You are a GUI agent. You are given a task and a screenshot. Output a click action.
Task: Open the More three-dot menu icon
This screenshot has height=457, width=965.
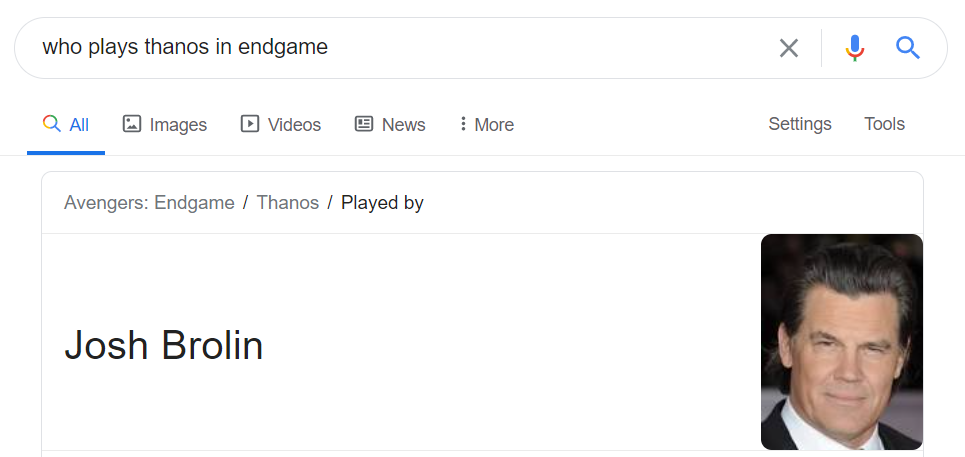[463, 124]
